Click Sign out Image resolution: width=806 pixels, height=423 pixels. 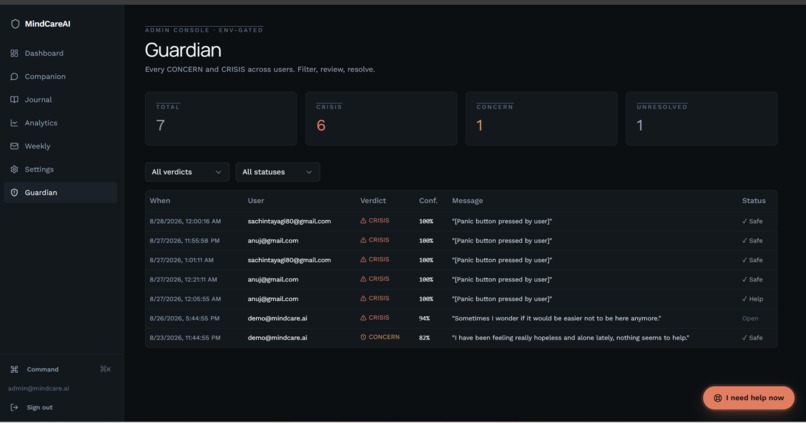pos(32,408)
